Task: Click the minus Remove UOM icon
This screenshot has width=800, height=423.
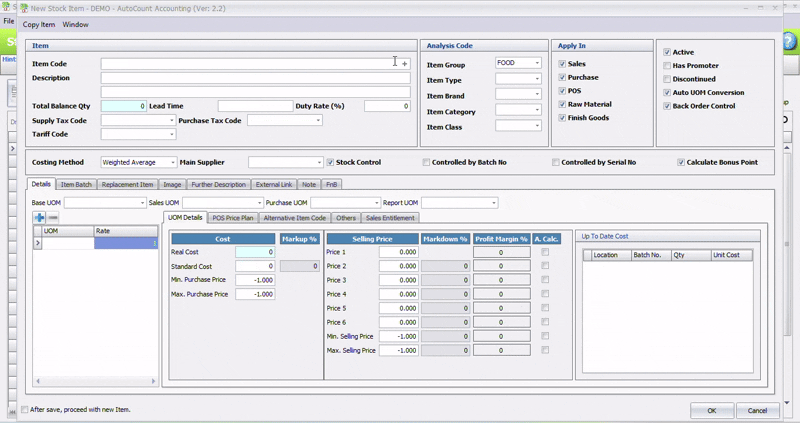Action: (53, 217)
